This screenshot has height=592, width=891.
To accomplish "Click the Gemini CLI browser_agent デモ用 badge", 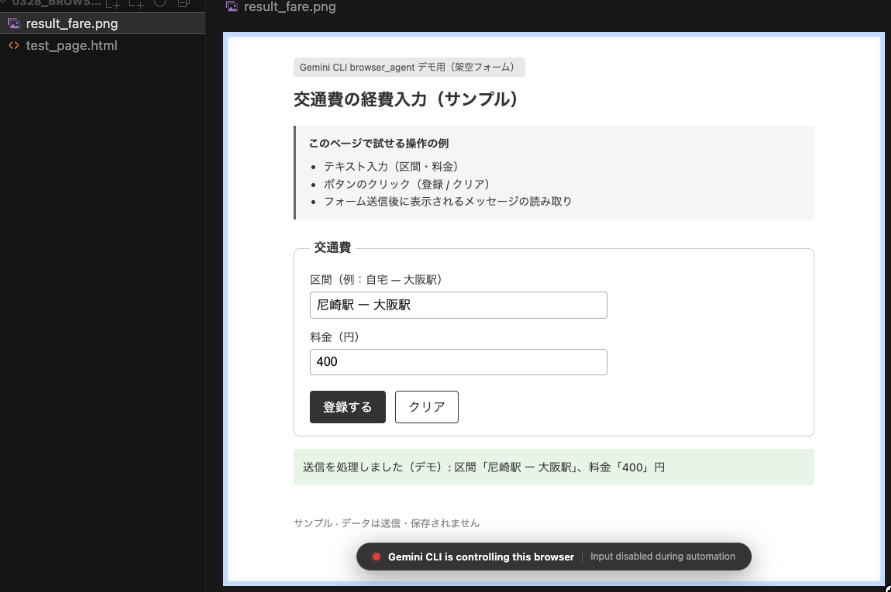I will click(x=408, y=68).
